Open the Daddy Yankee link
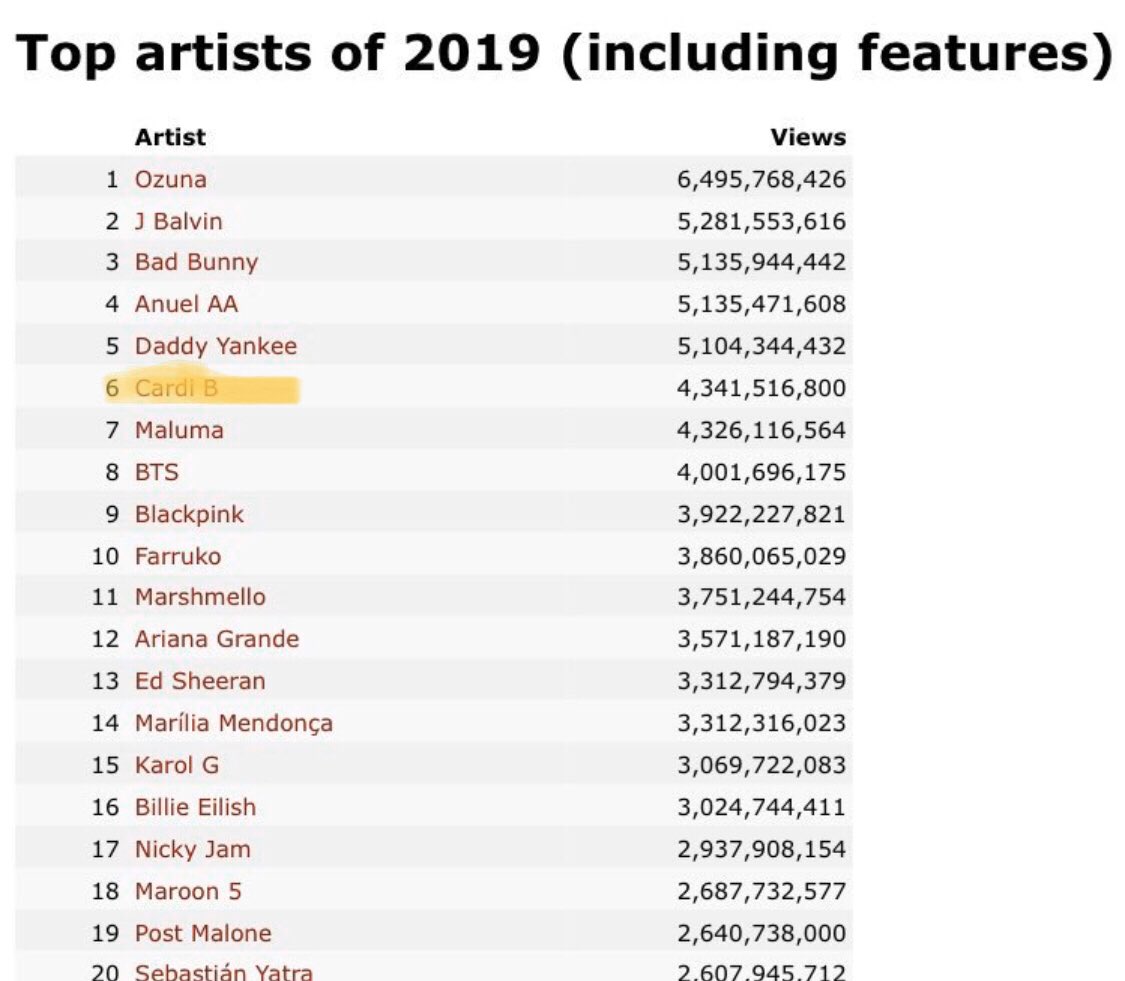 pyautogui.click(x=216, y=346)
